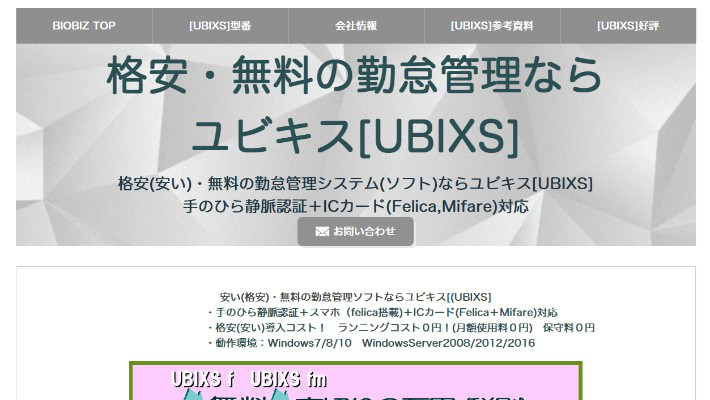Click the bullet 手のひら静脈認証+スマホ(felica搭載) line
710x400 pixels.
coord(383,313)
